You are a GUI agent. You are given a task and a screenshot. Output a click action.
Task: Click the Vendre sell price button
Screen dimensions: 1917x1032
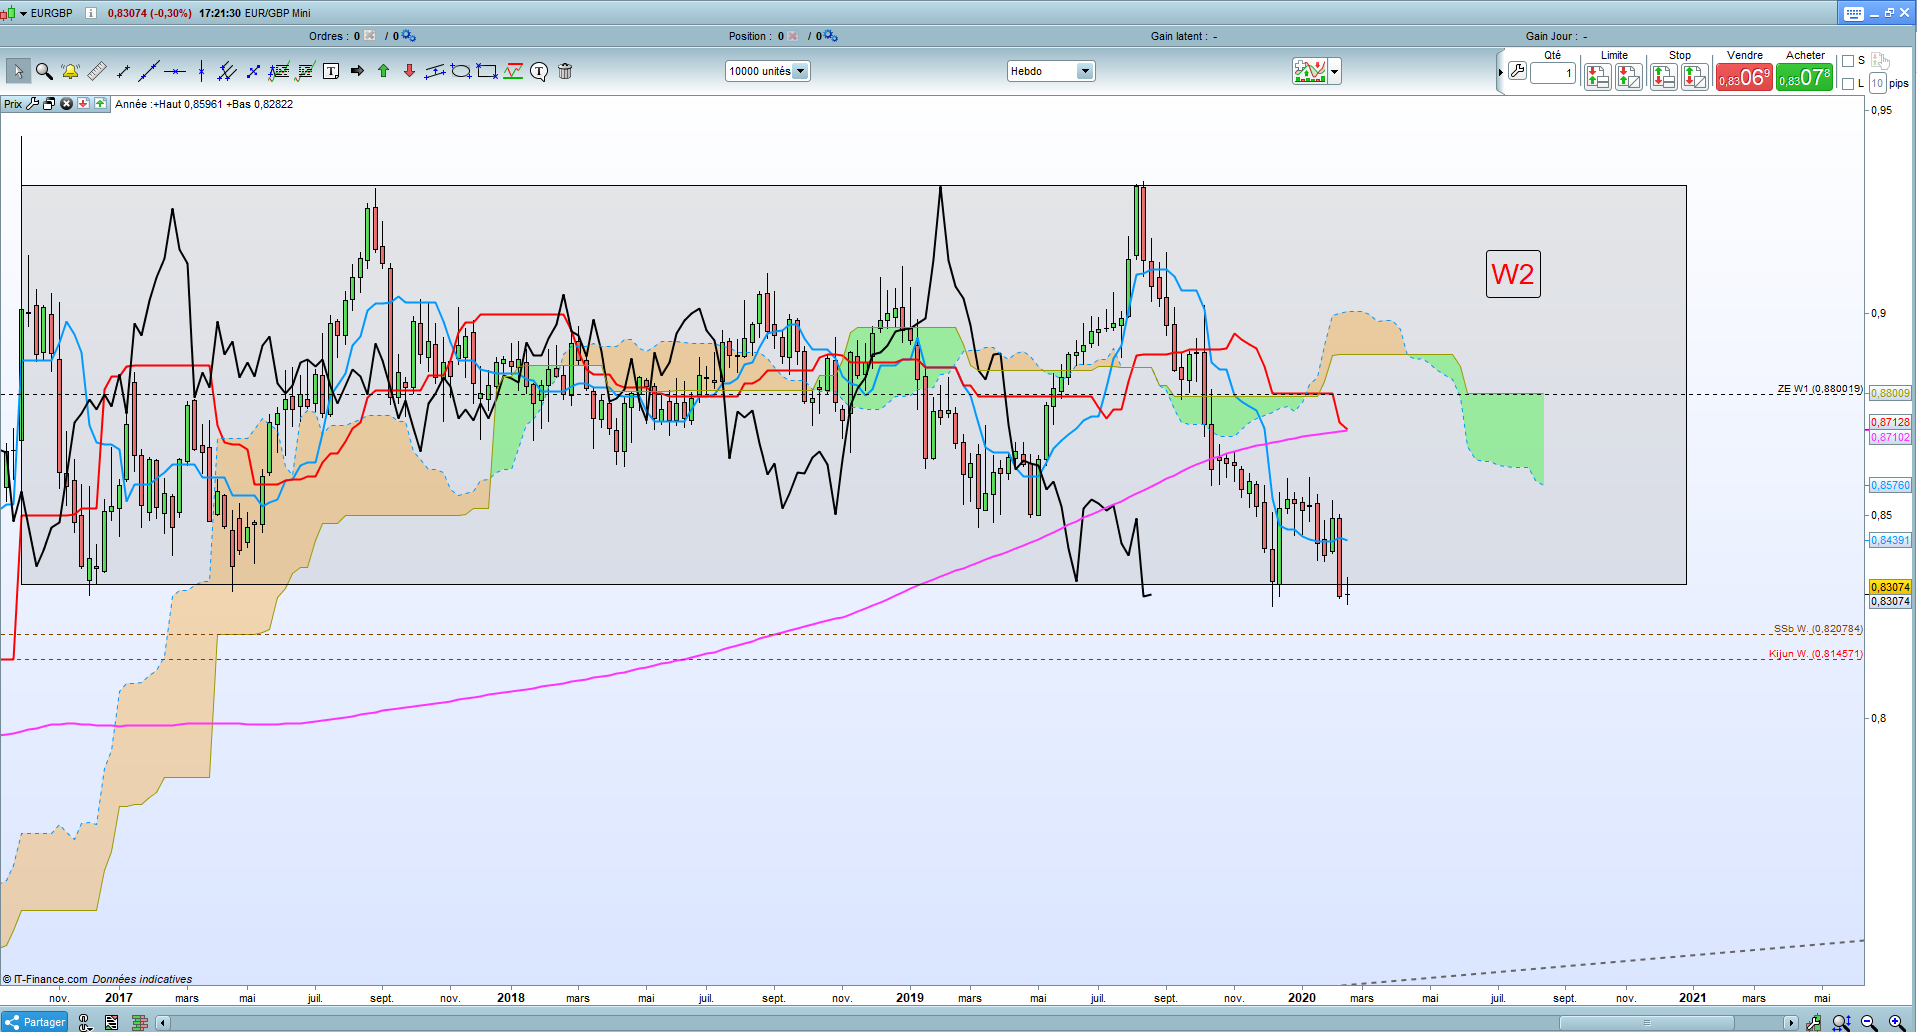click(x=1744, y=77)
